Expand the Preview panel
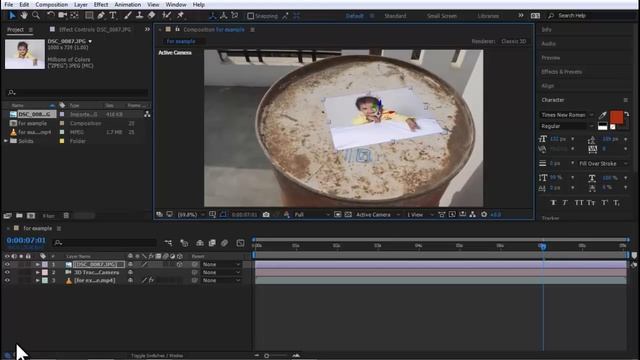Viewport: 640px width, 360px height. [551, 58]
